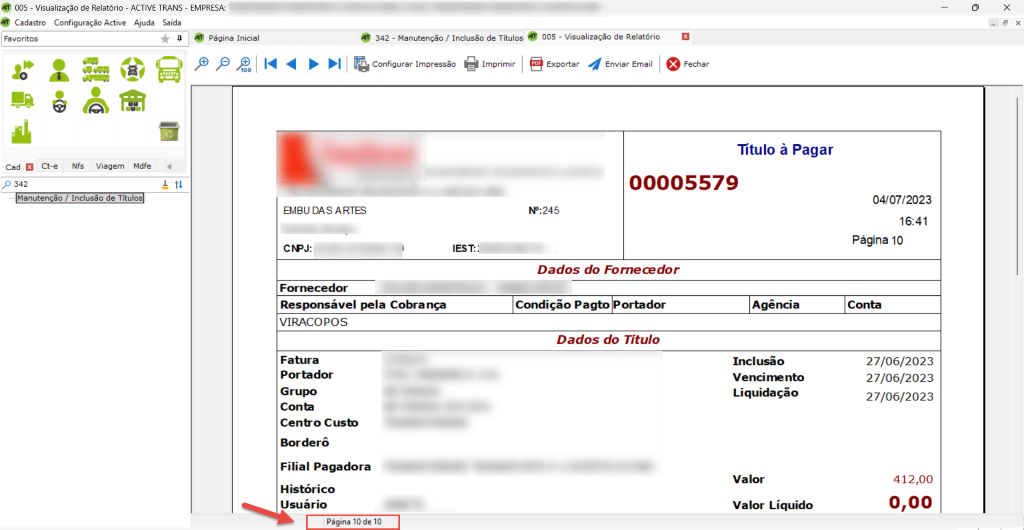Click the report date 04/07/2023
Screen dimensions: 1024x530
click(901, 199)
